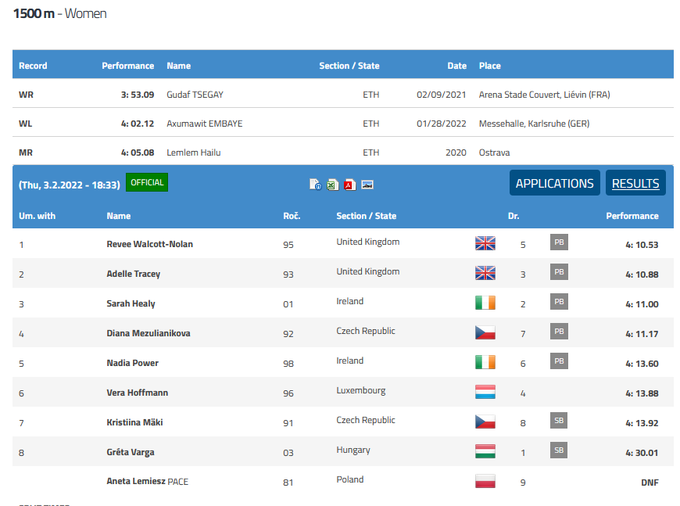Click the PB badge for Revee Walcott-Nolan

point(559,242)
